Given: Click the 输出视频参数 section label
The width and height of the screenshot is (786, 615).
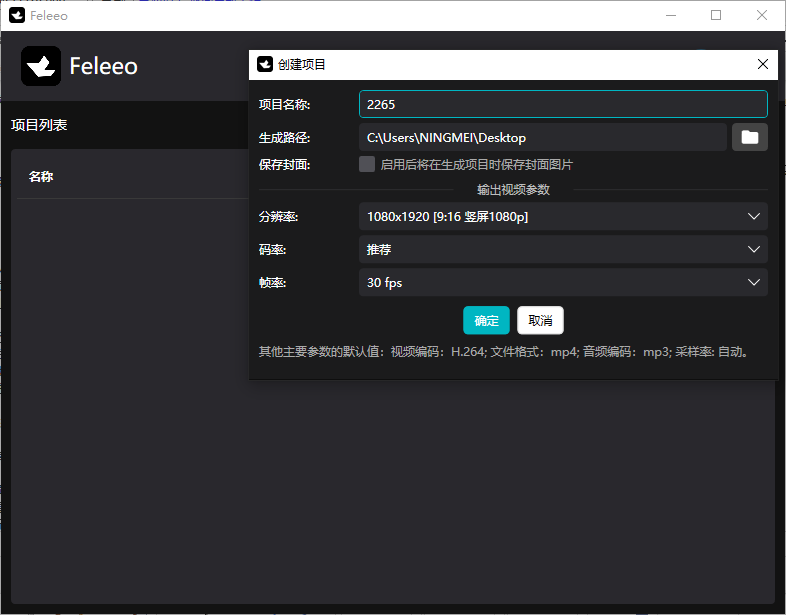Looking at the screenshot, I should click(x=513, y=189).
